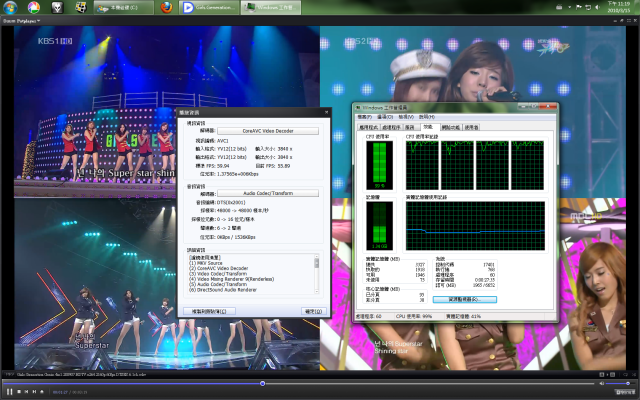This screenshot has width=640, height=400.
Task: Launch Firefox from the taskbar
Action: coord(166,7)
